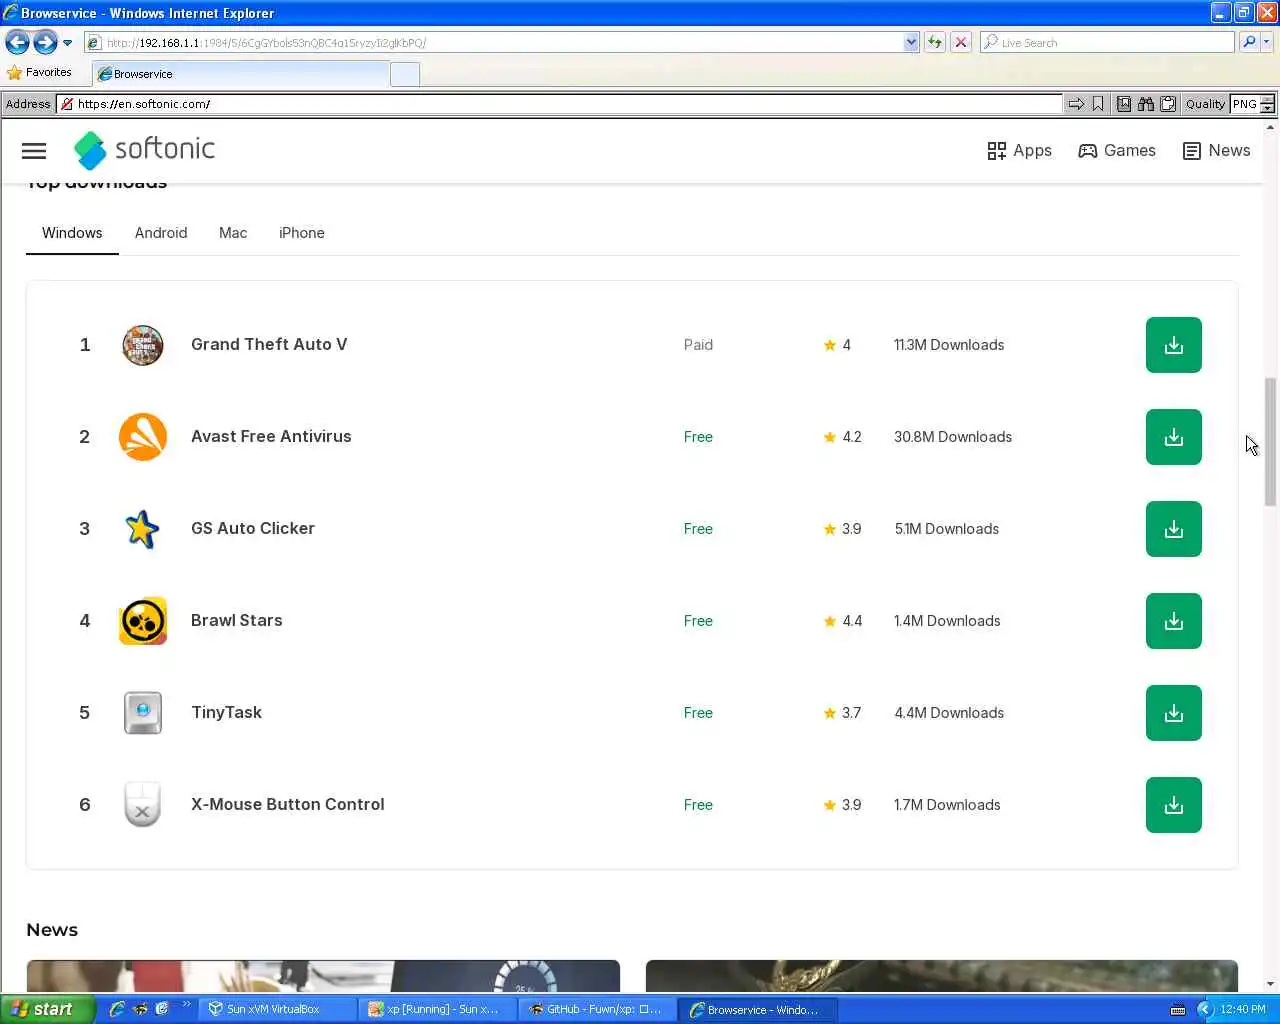Open the Grand Theft Auto V title link

pyautogui.click(x=269, y=344)
